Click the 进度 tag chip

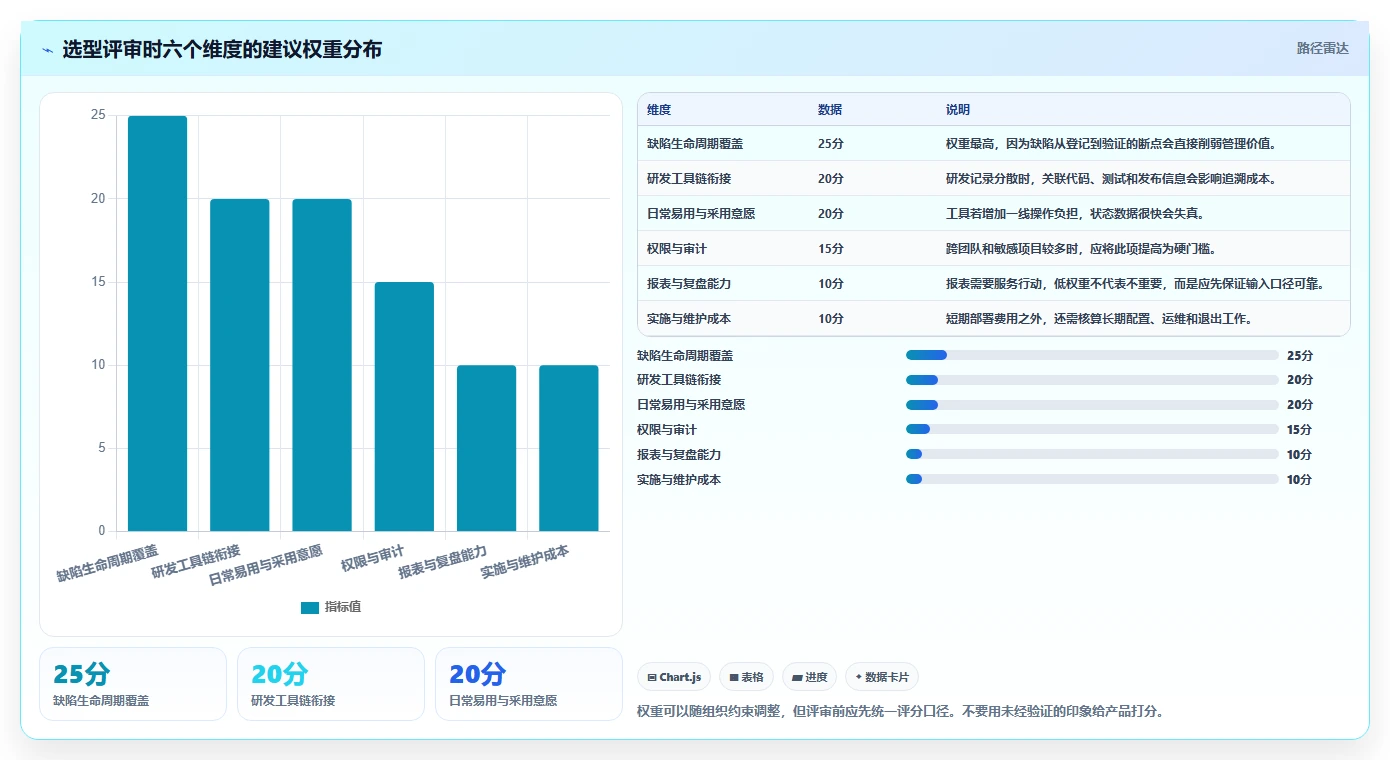tap(809, 677)
